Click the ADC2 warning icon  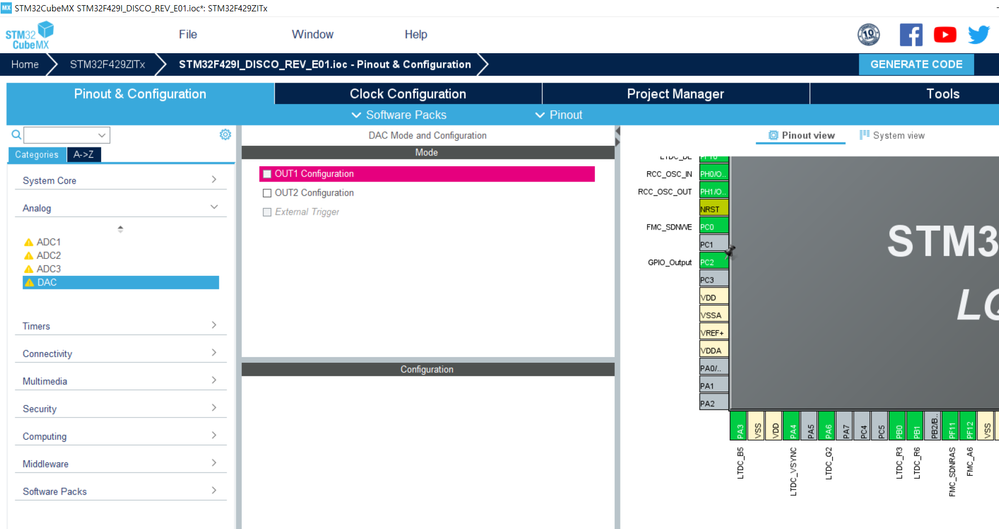pos(29,256)
